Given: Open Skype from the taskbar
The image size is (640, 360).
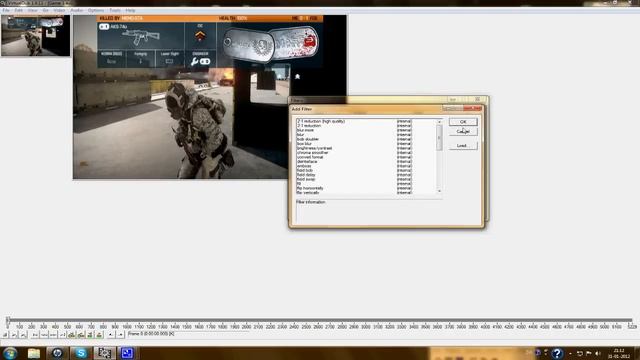Looking at the screenshot, I should [x=81, y=353].
